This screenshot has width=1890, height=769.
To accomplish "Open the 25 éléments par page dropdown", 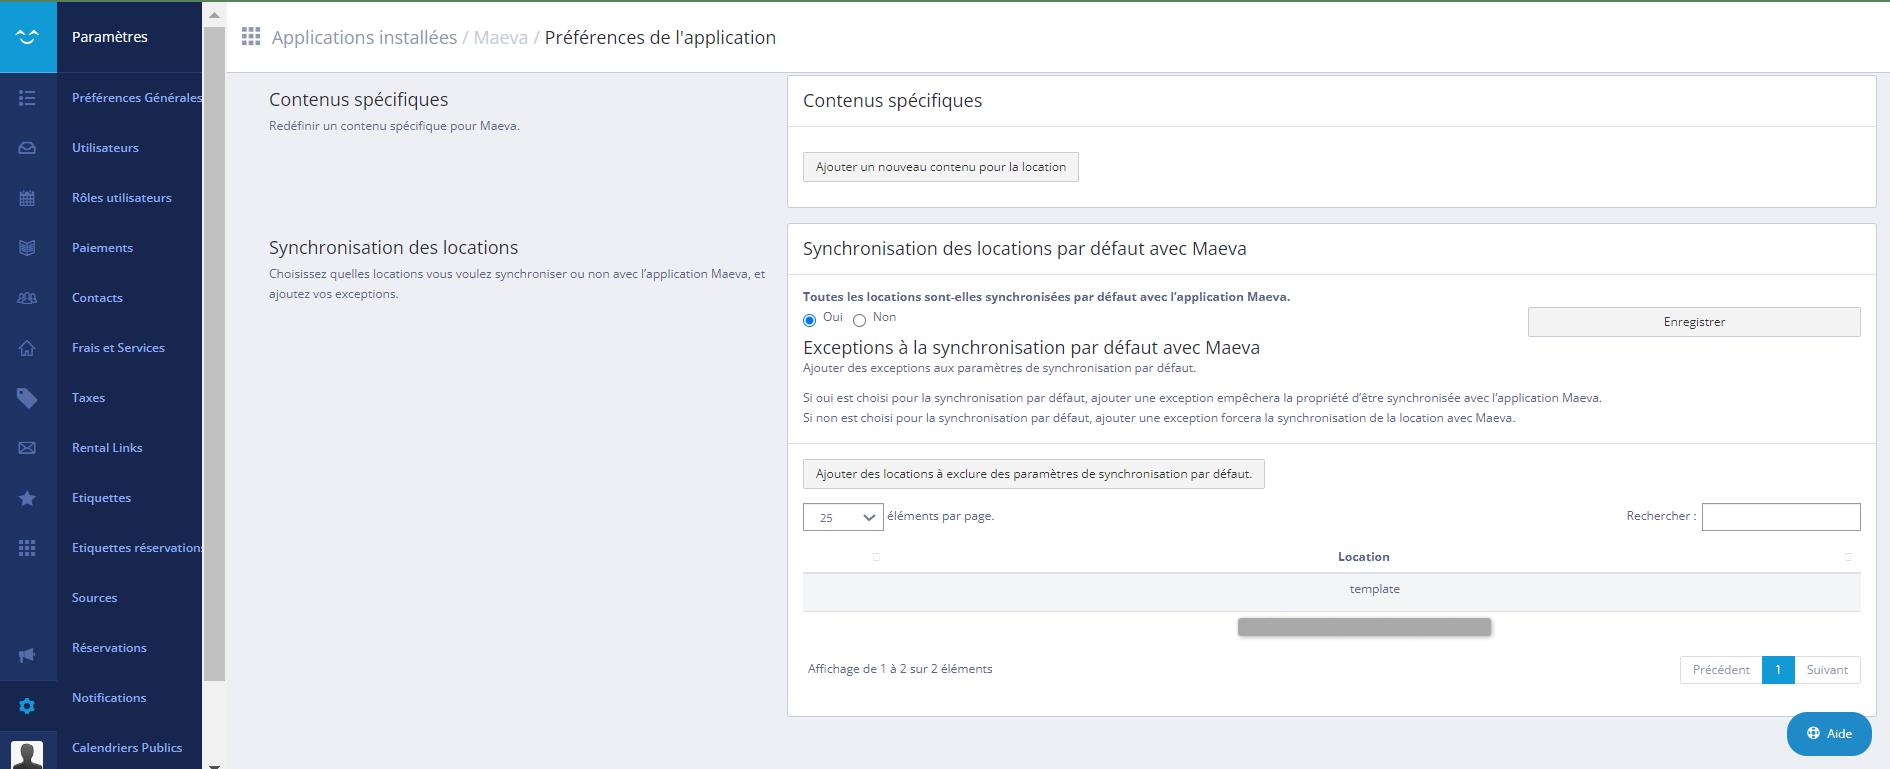I will pos(842,517).
